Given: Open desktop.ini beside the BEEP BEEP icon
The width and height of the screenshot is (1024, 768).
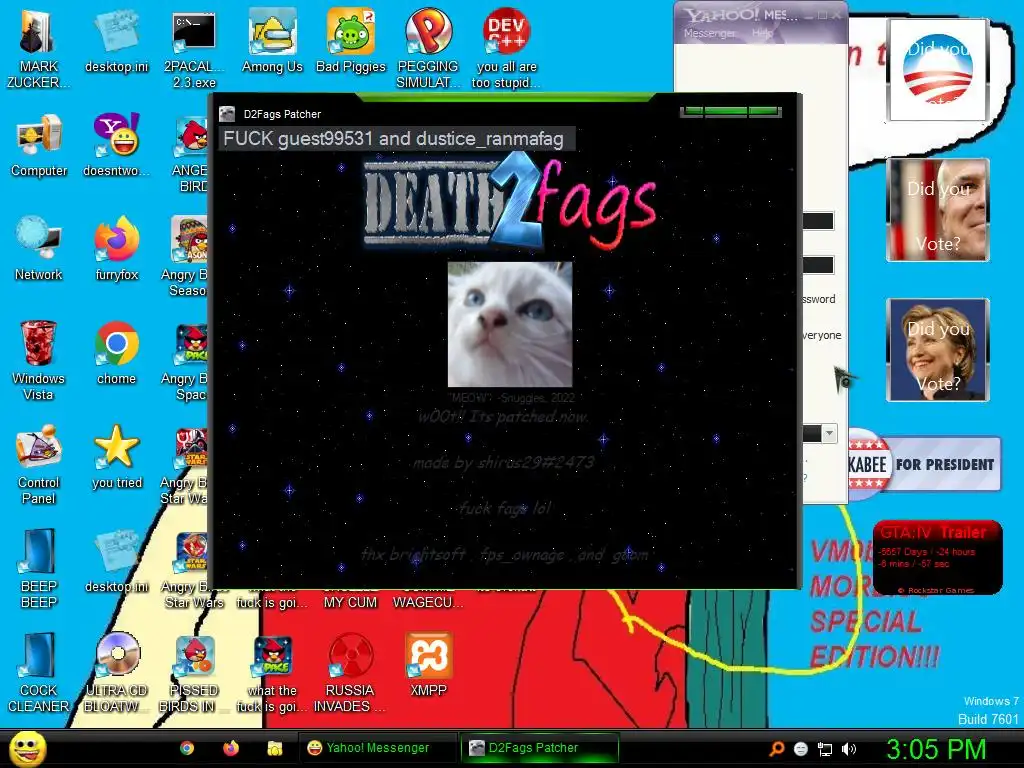Looking at the screenshot, I should 116,560.
